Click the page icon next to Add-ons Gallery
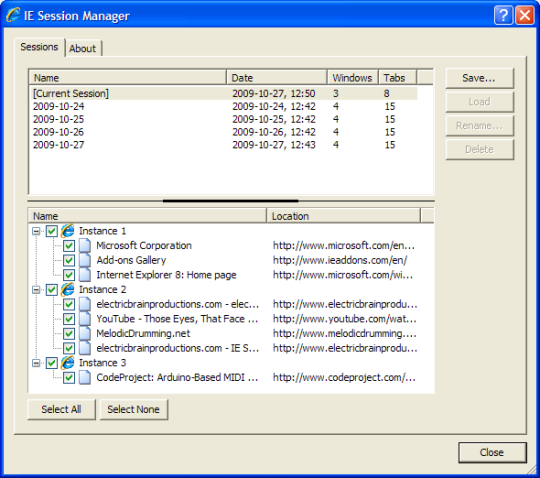This screenshot has height=478, width=540. pyautogui.click(x=85, y=260)
